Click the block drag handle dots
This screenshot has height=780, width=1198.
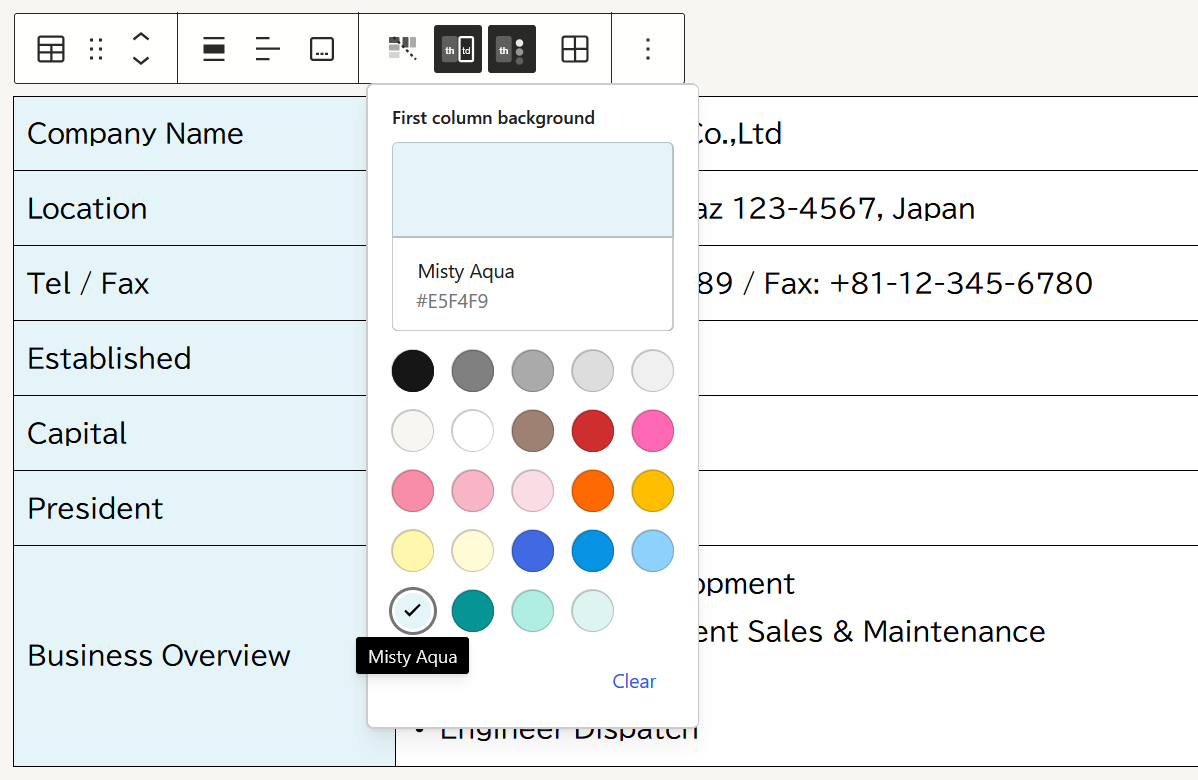tap(96, 50)
